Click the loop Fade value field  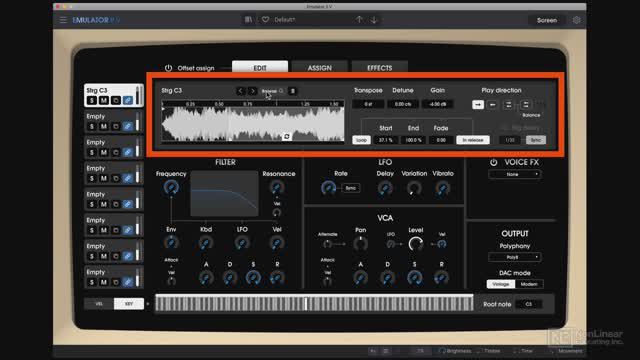click(x=441, y=140)
